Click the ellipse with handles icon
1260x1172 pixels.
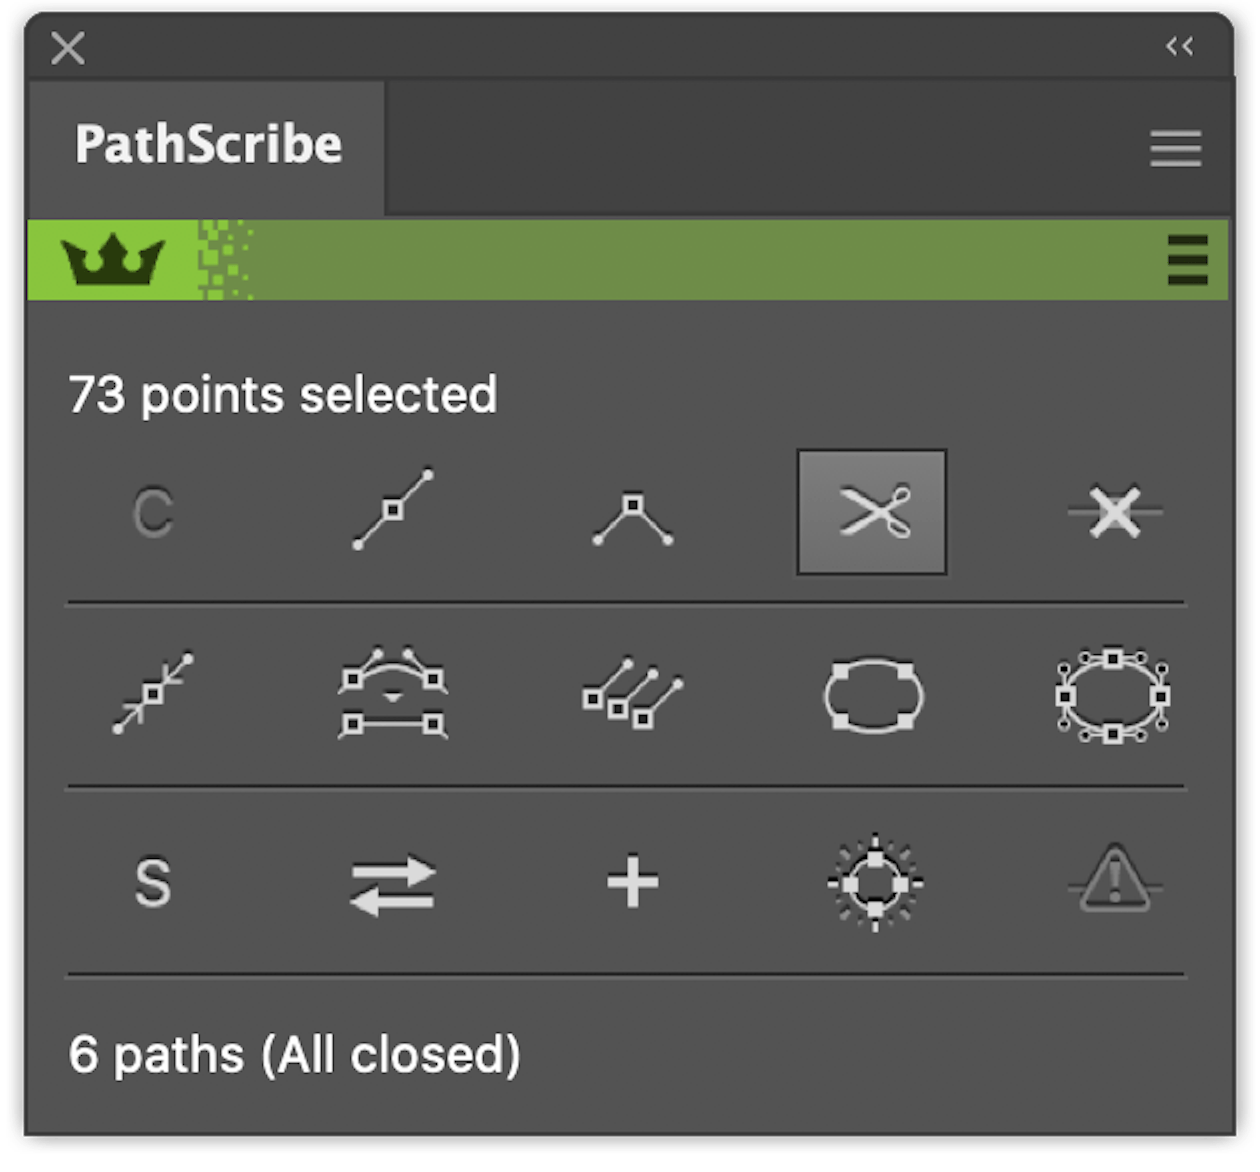tap(1113, 695)
